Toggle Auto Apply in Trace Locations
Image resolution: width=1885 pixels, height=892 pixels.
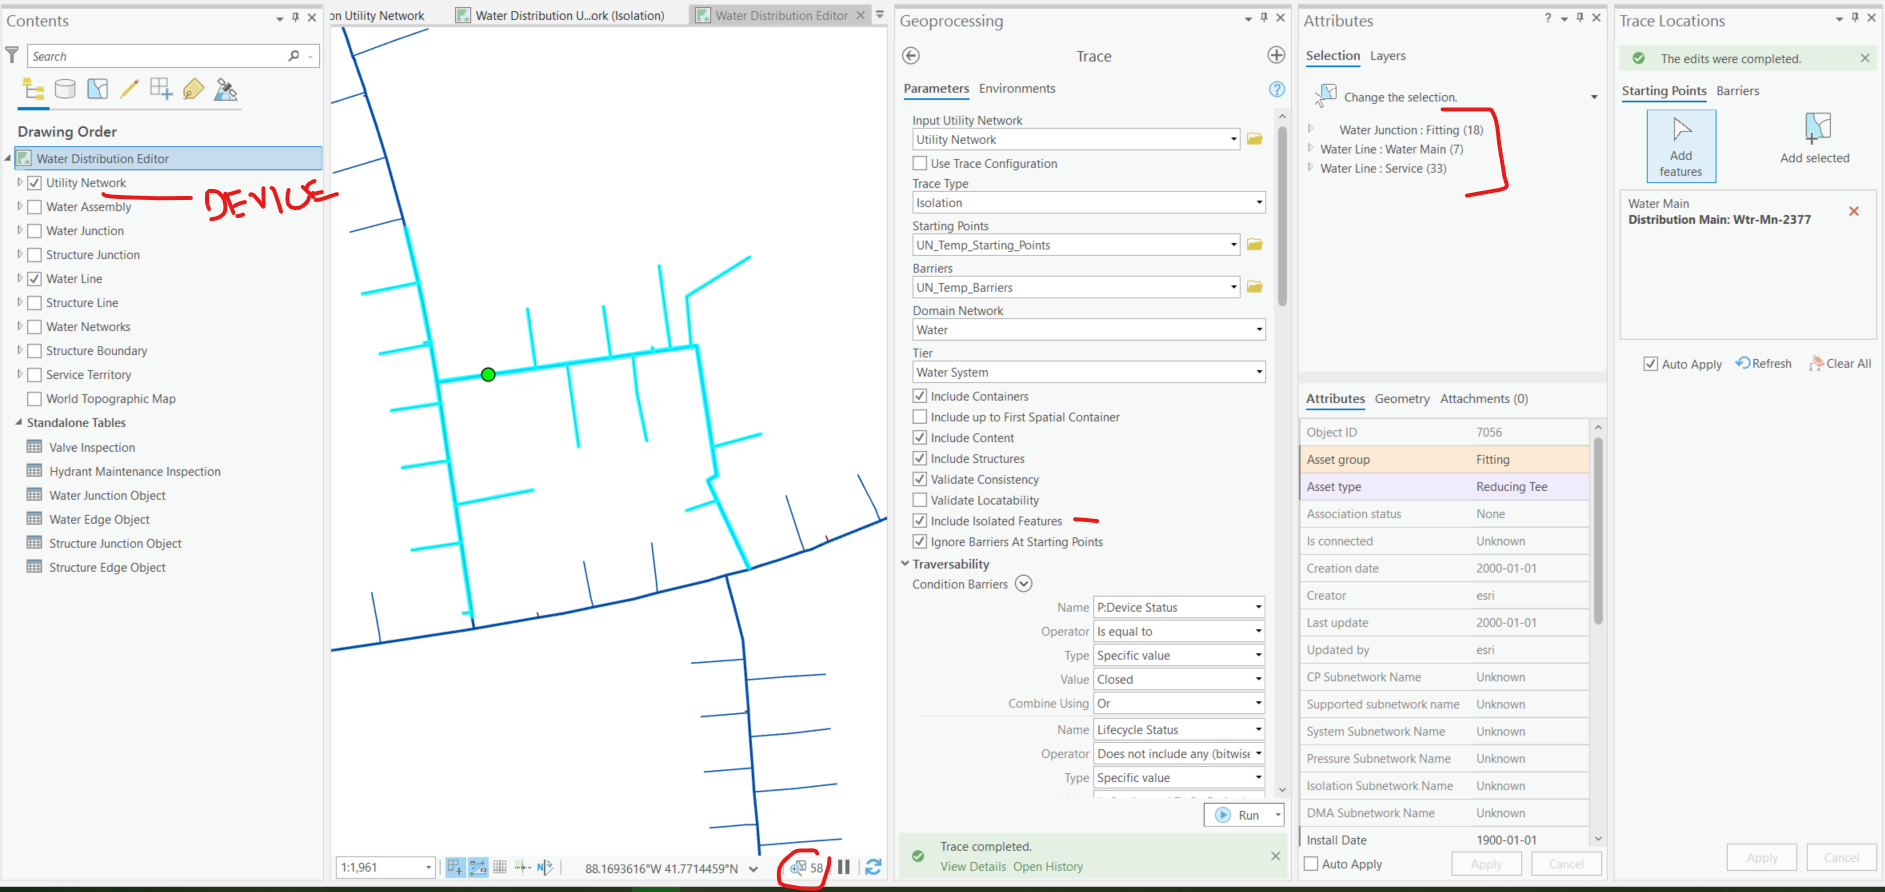click(1651, 364)
